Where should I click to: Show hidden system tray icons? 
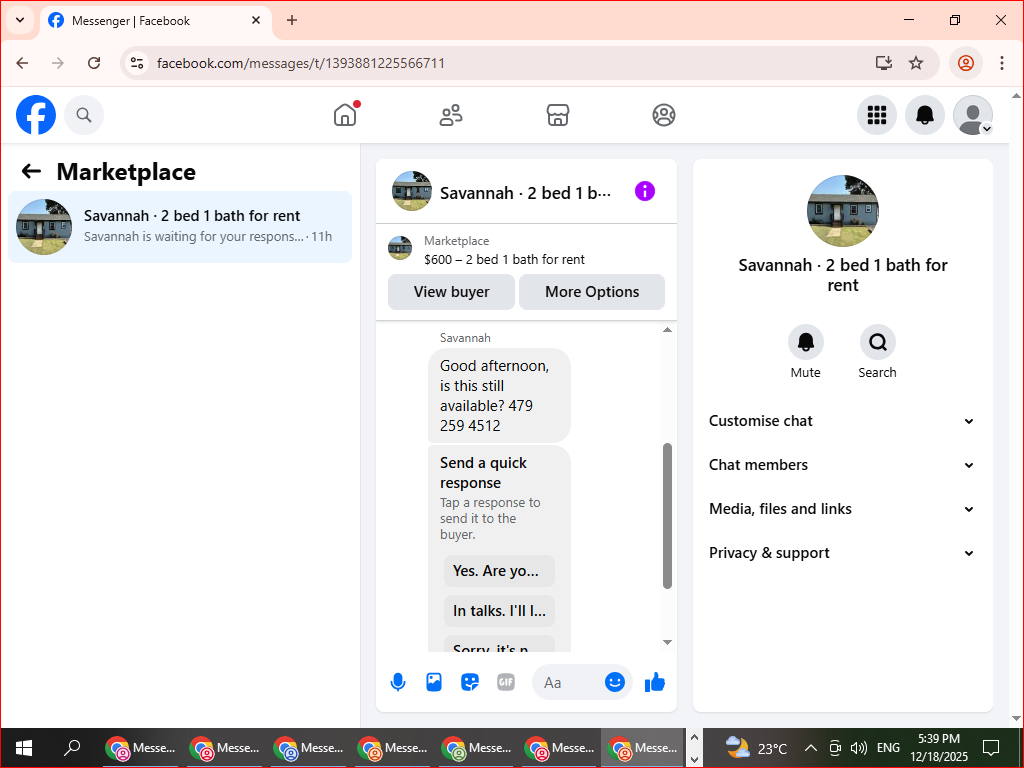(x=810, y=748)
